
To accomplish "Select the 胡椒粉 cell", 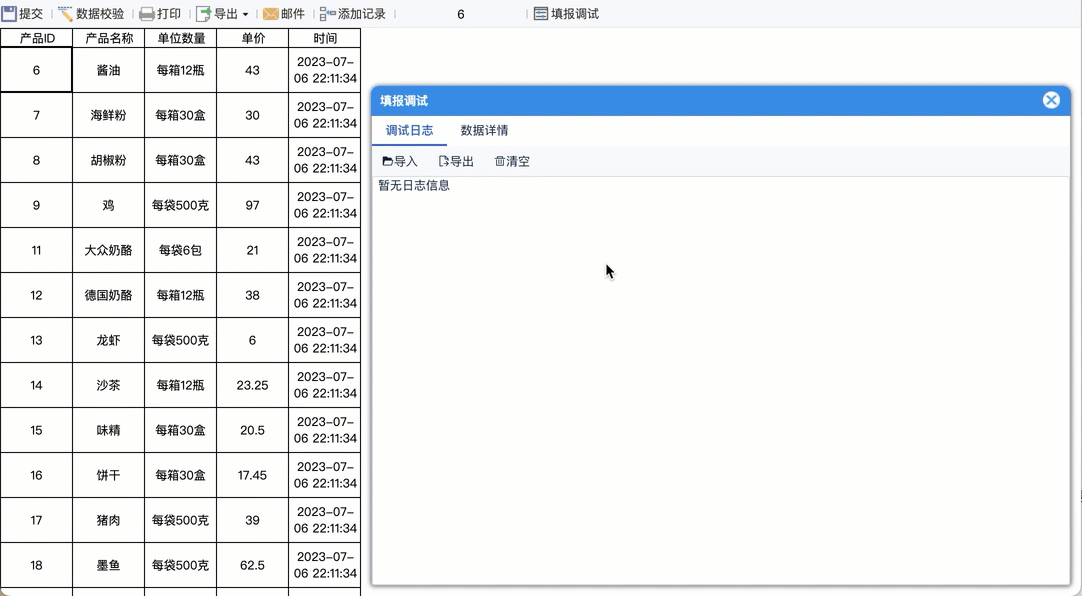I will (x=108, y=160).
